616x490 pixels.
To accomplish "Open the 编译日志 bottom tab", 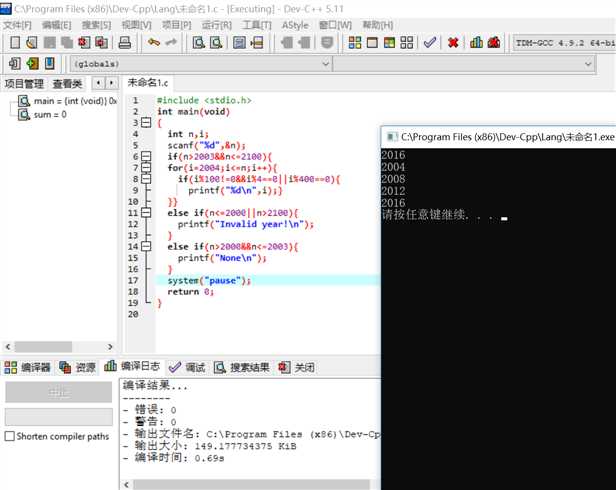I will coord(132,366).
